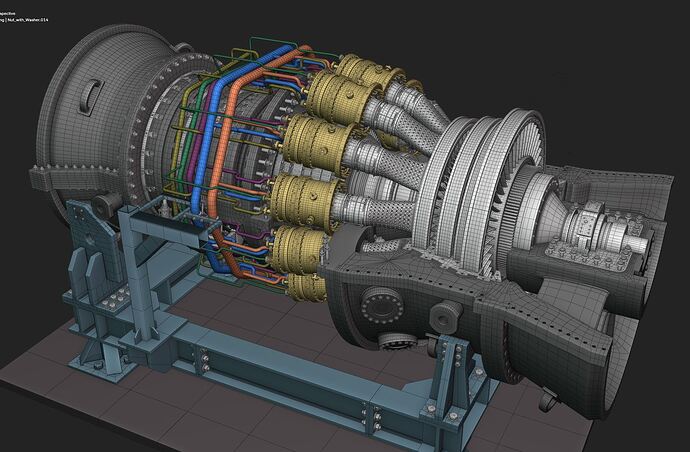Select the round bolted flange on lower casing
This screenshot has height=452, width=690.
tap(382, 305)
